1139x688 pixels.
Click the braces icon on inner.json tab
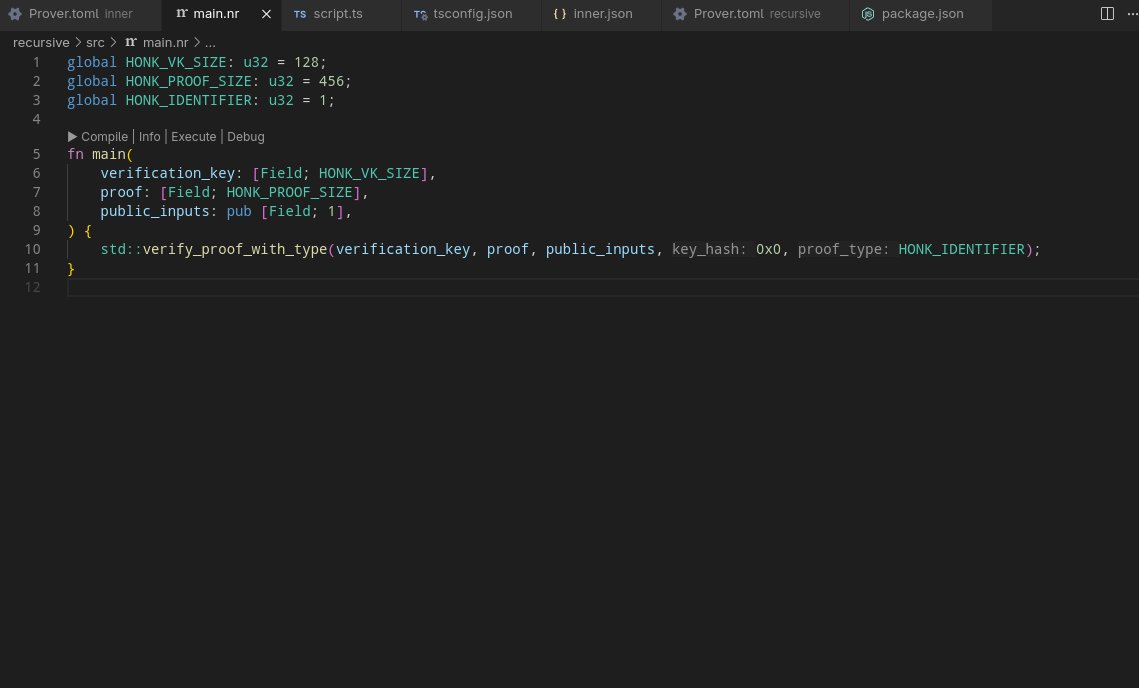tap(560, 14)
